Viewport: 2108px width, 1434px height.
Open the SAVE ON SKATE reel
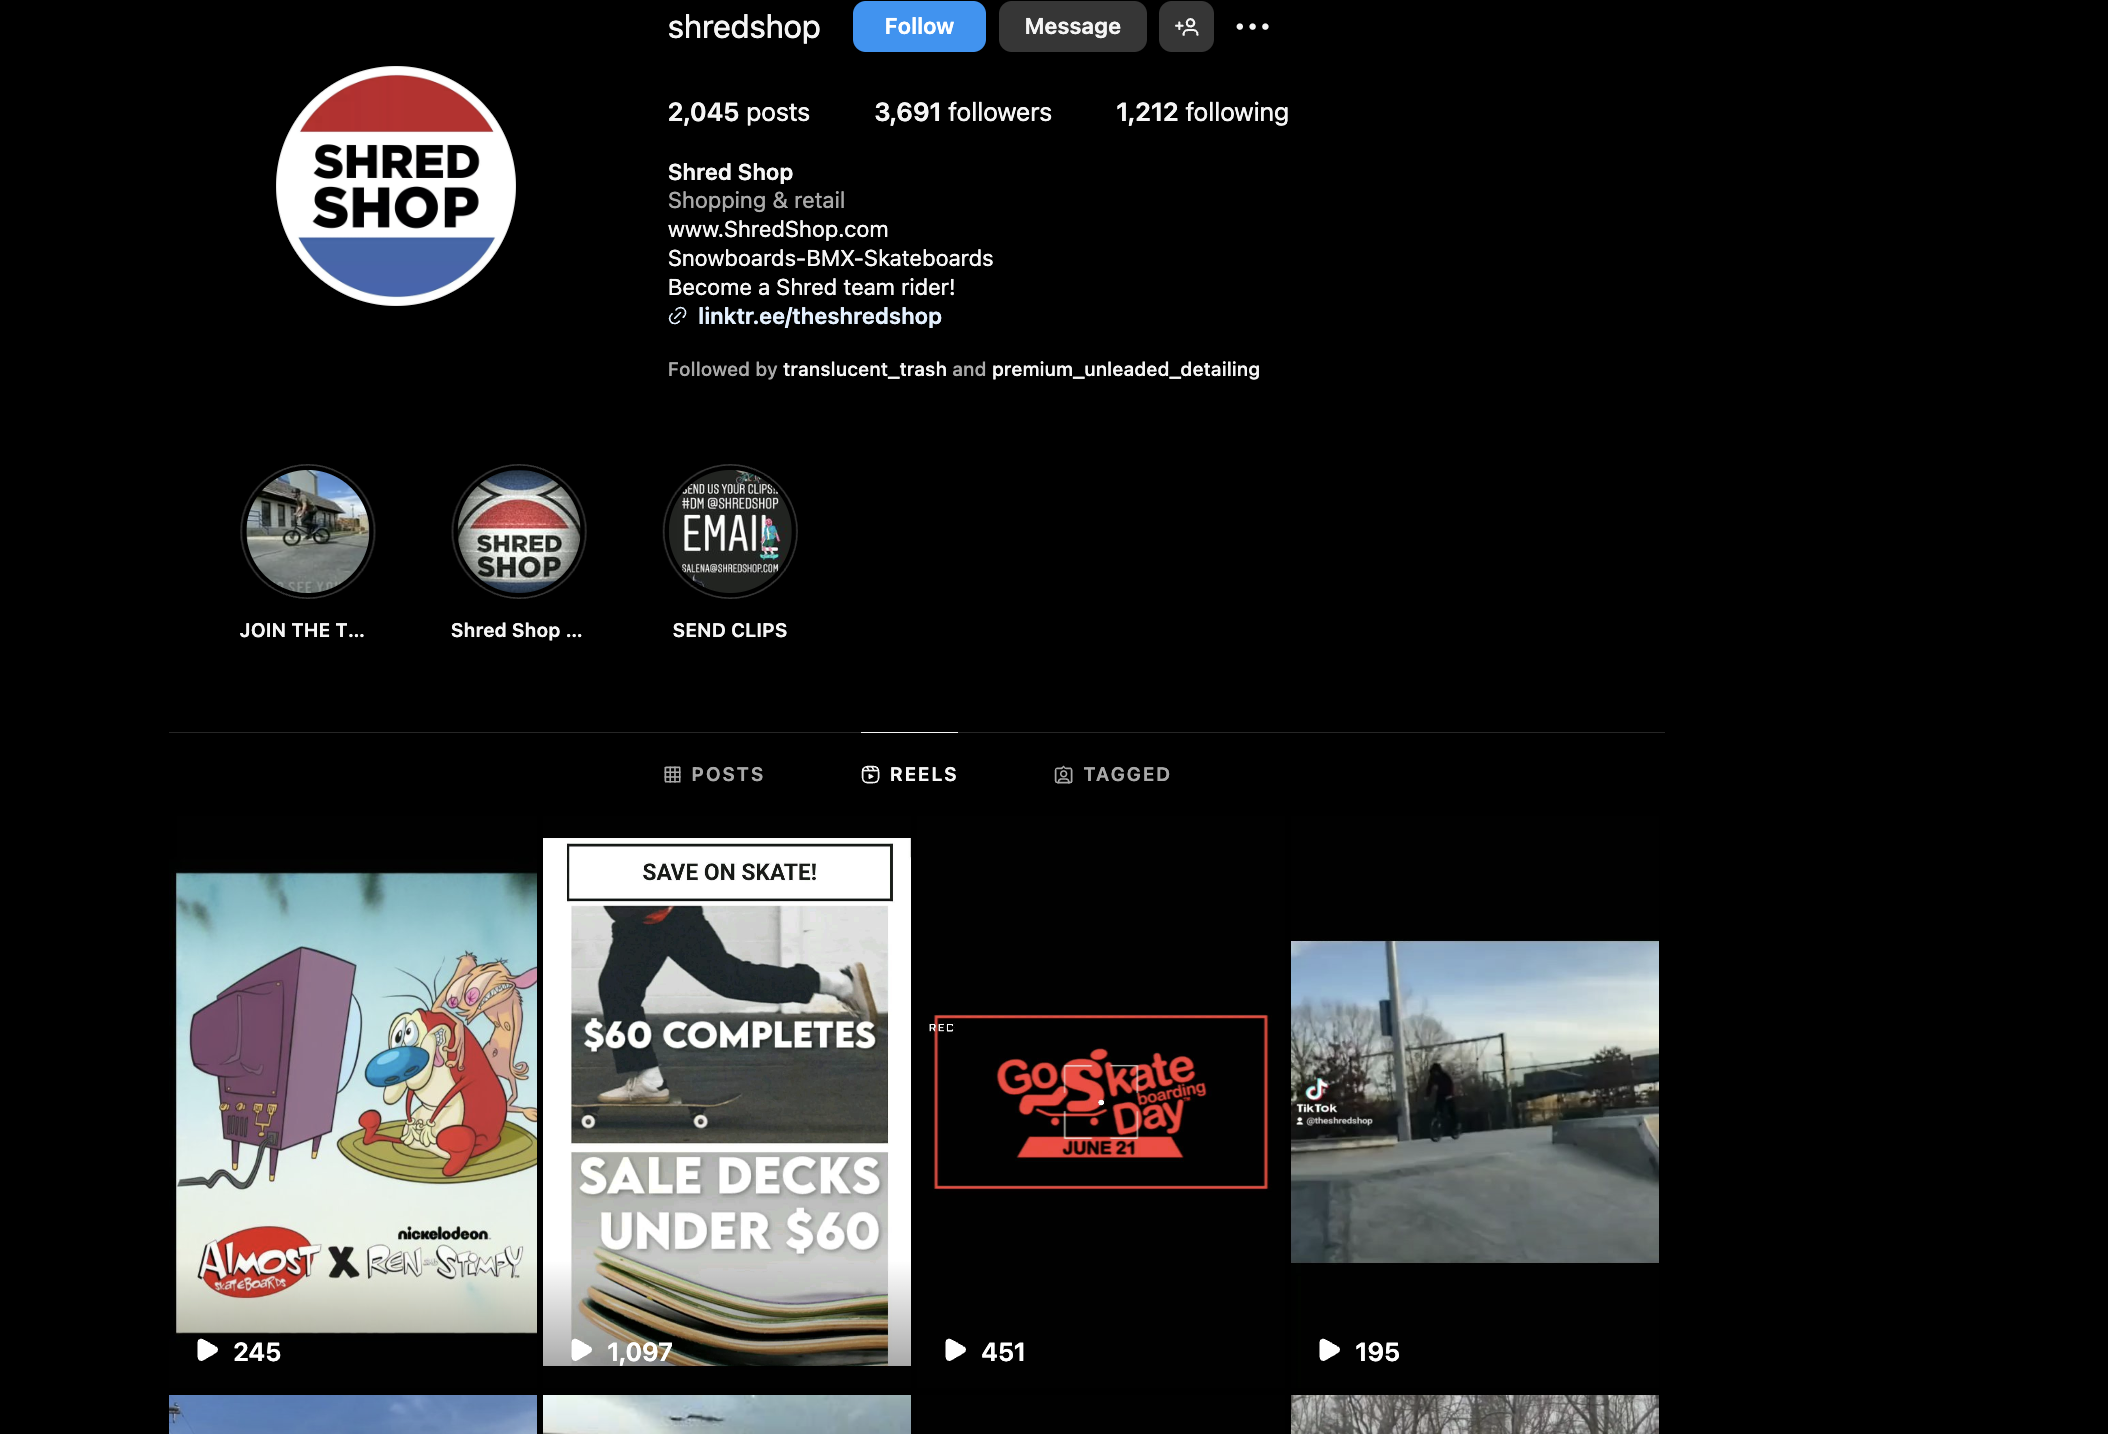click(x=727, y=1102)
